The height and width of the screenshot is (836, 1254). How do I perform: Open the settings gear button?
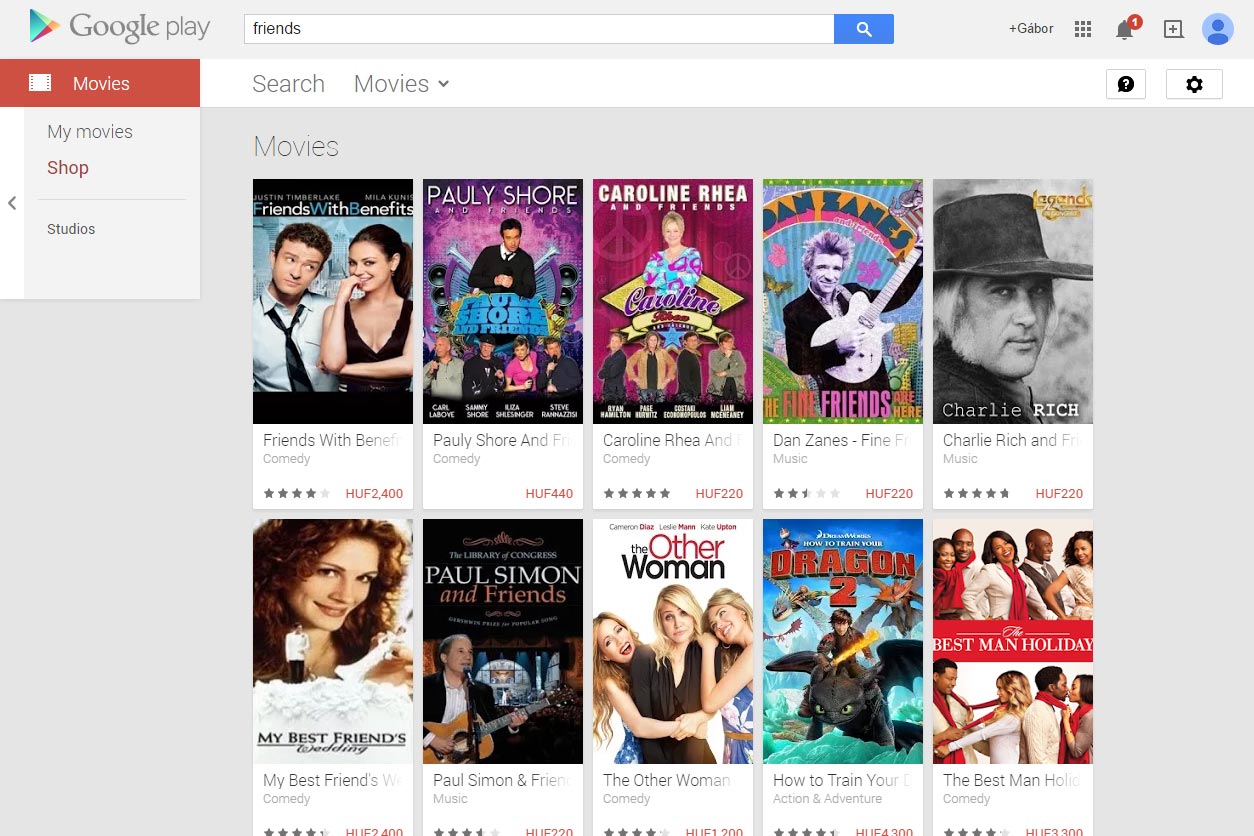pyautogui.click(x=1194, y=84)
